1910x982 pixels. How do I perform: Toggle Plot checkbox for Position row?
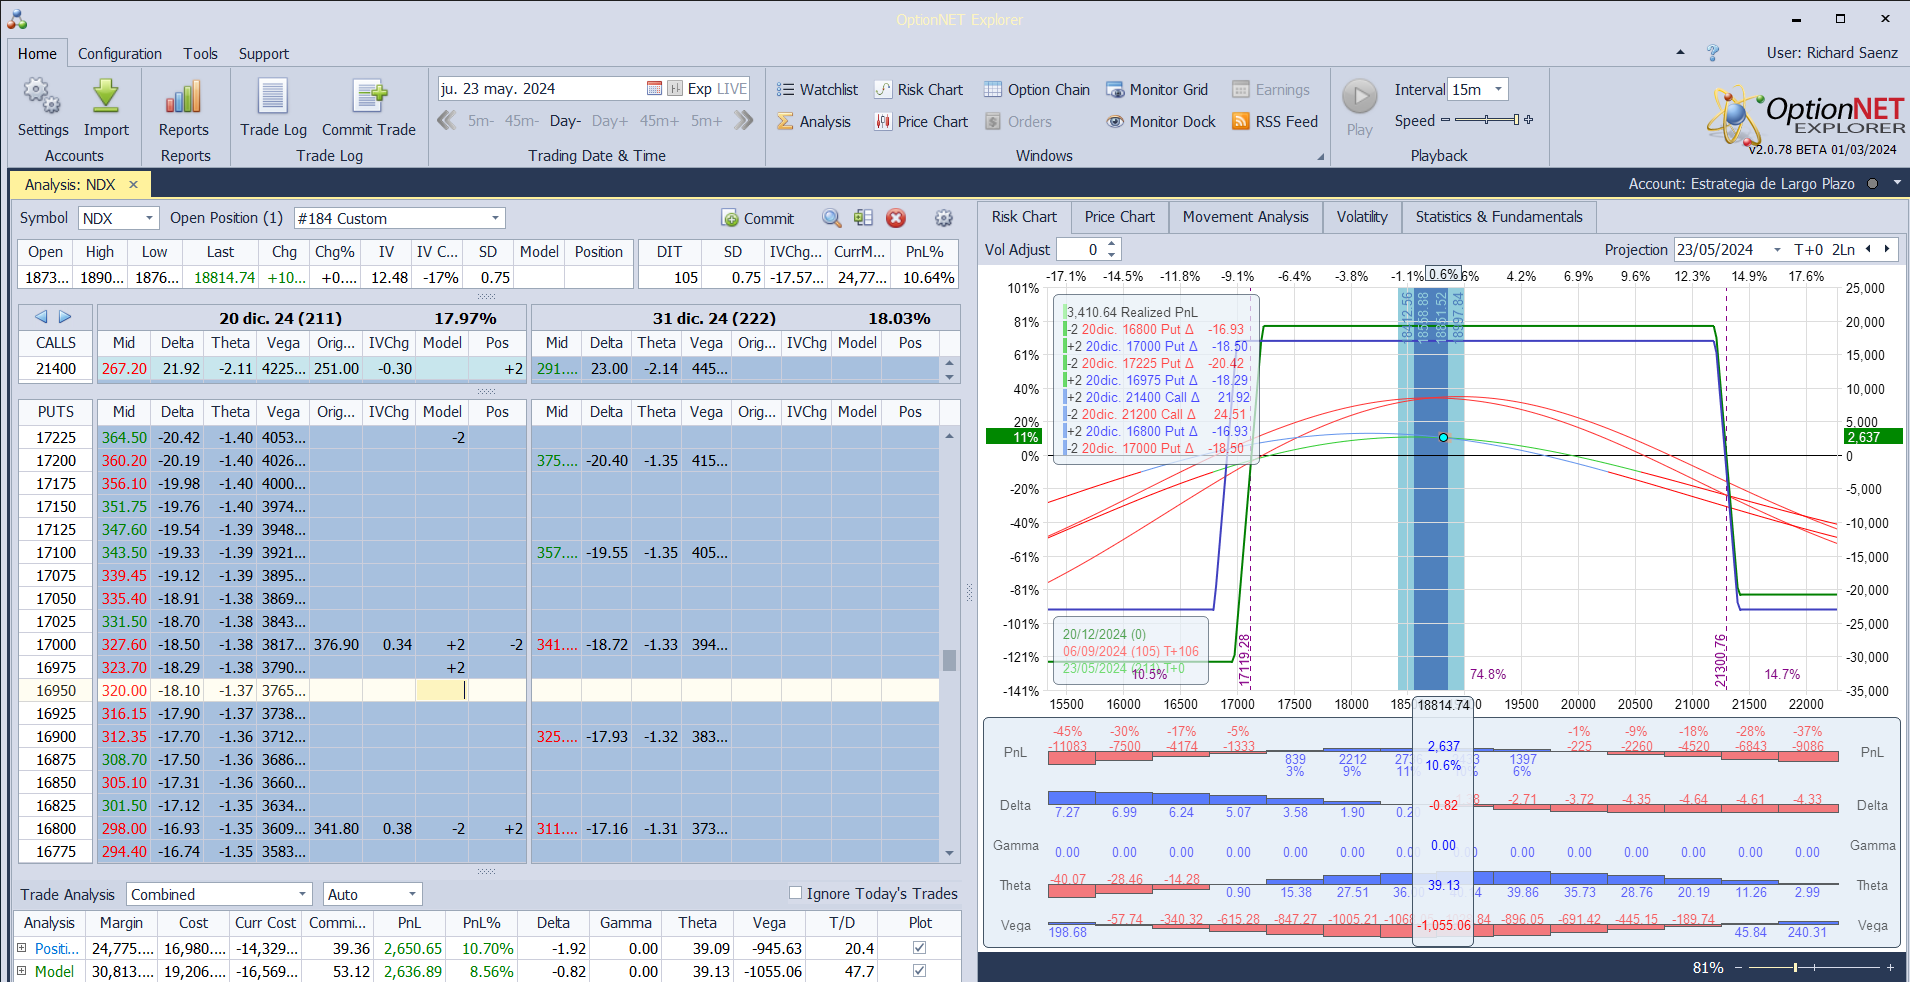tap(919, 947)
